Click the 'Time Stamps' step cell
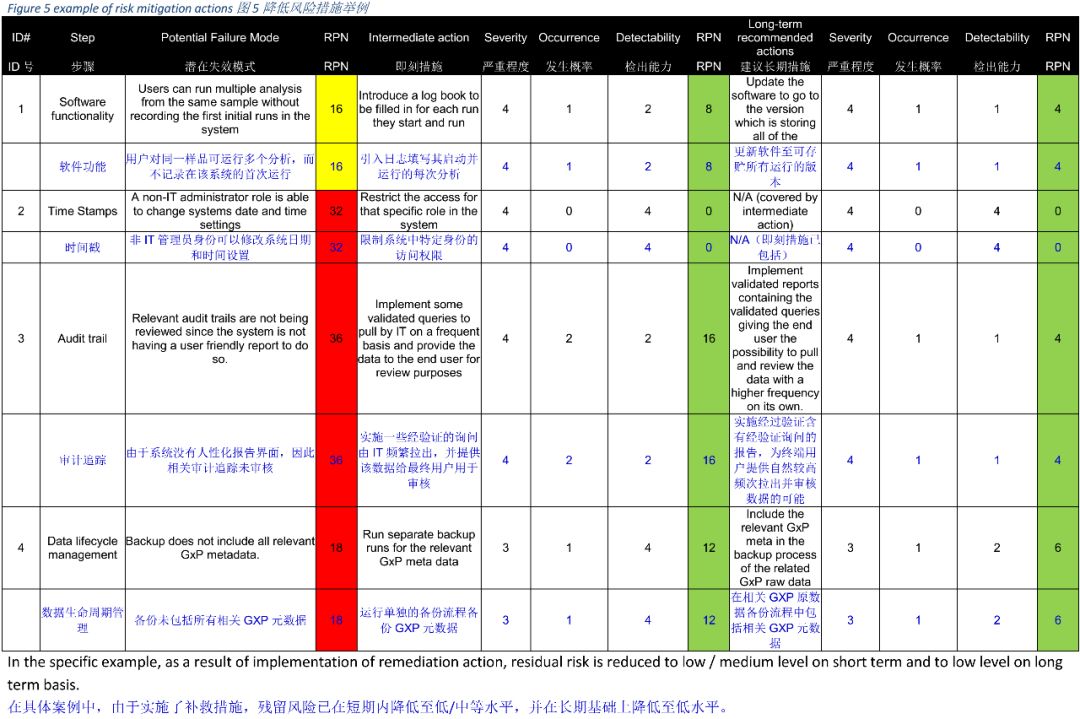 click(83, 211)
